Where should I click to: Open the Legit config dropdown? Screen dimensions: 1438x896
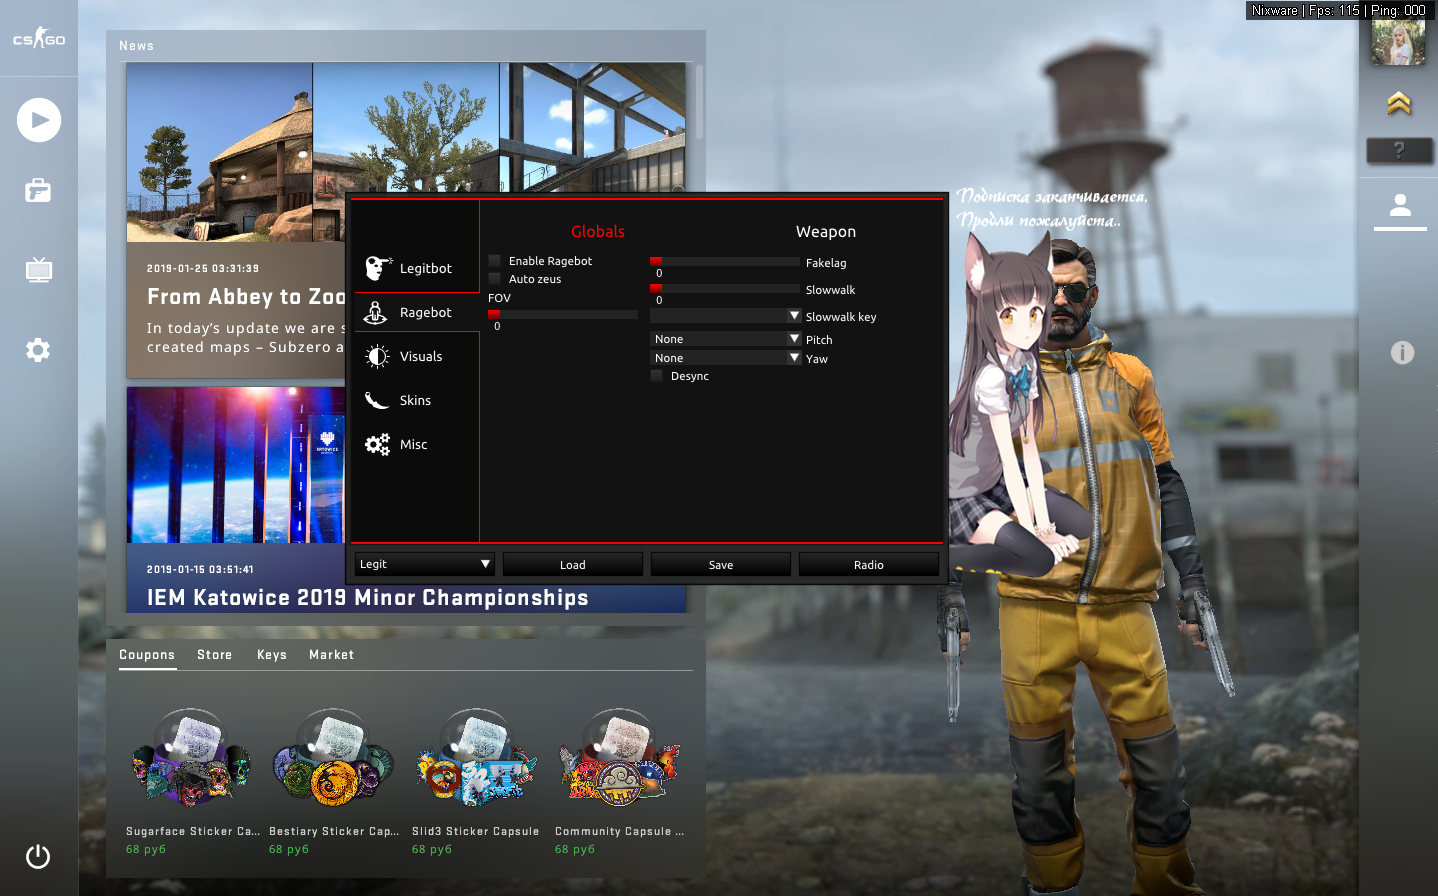pyautogui.click(x=425, y=564)
